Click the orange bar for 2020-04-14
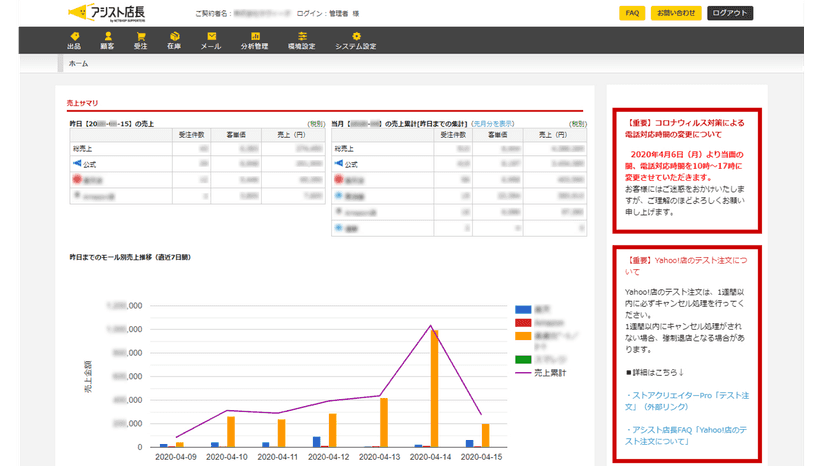This screenshot has height=466, width=828. [x=435, y=388]
